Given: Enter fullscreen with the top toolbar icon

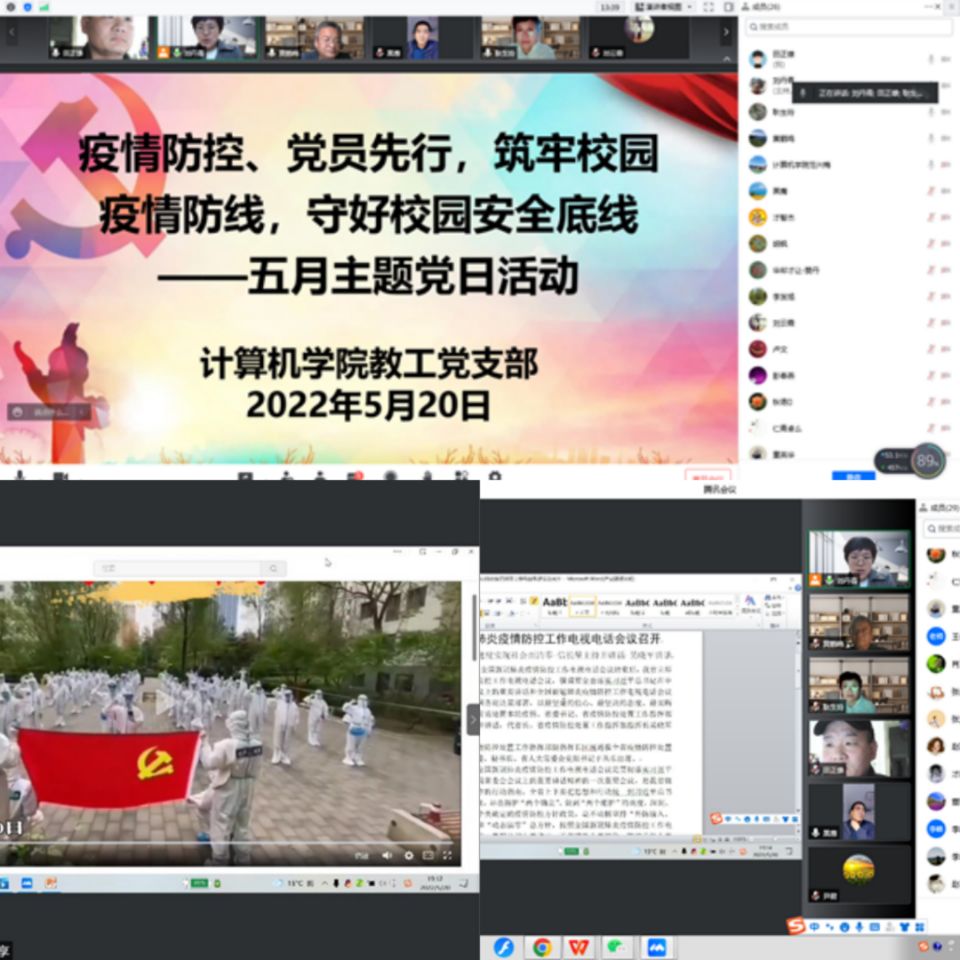Looking at the screenshot, I should (708, 7).
